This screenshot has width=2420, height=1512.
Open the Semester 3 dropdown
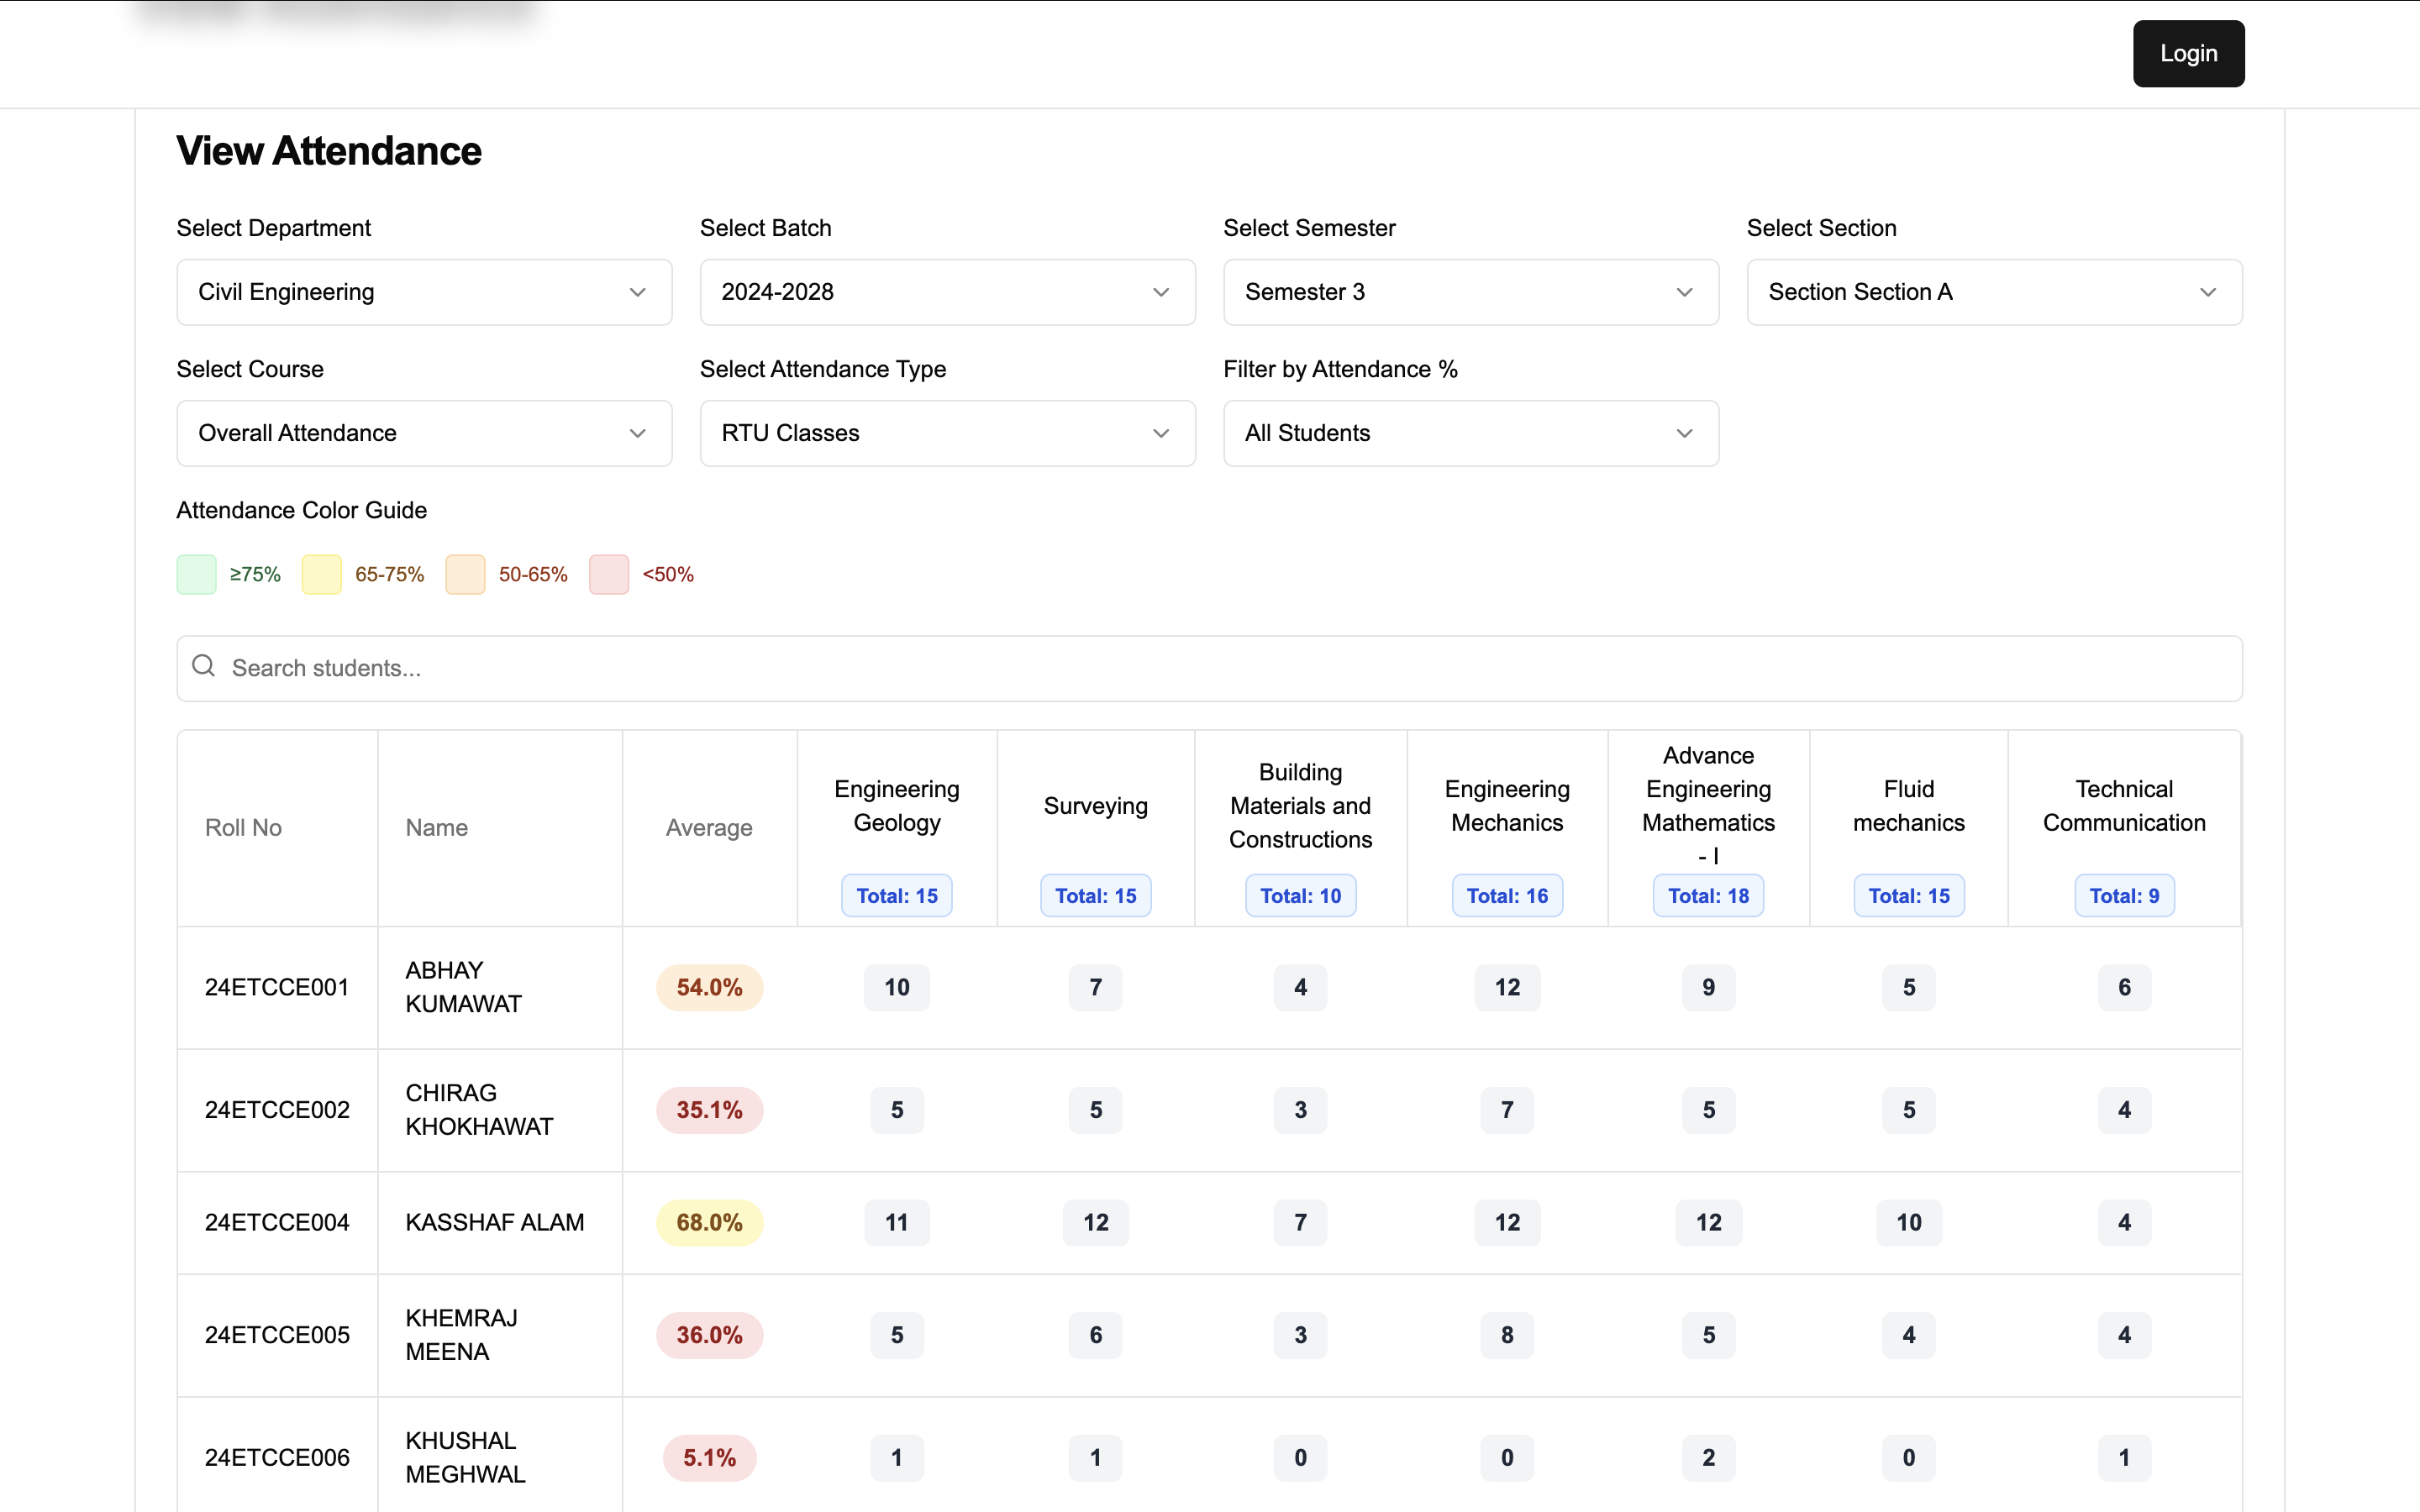tap(1470, 292)
